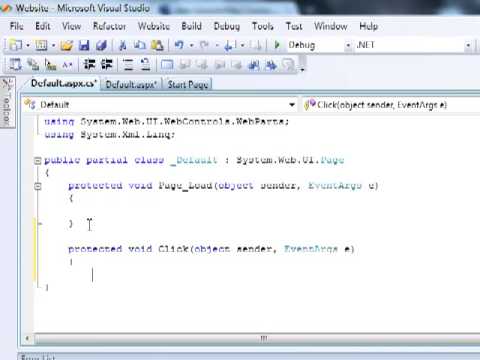Switch to the Default.aspx.cs tab
The width and height of the screenshot is (480, 360).
(x=63, y=83)
